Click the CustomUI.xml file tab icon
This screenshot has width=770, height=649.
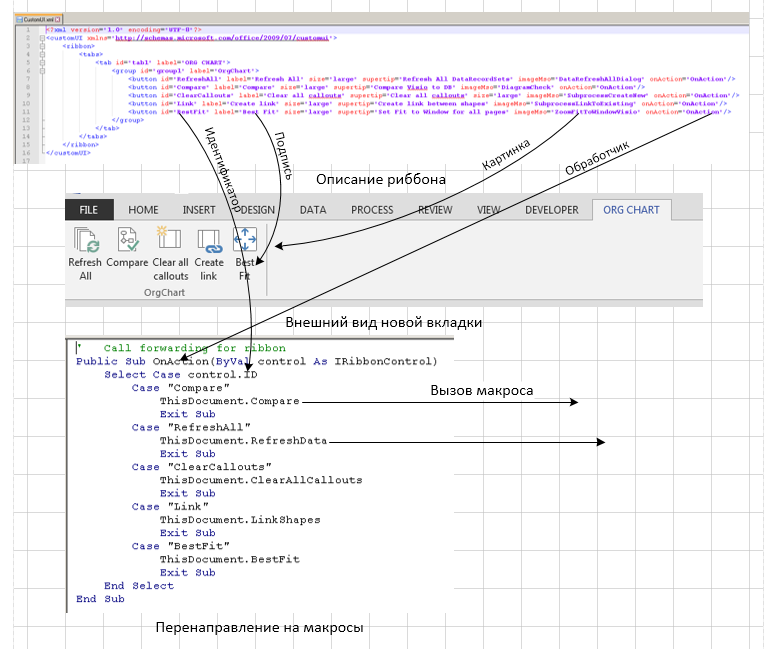coord(20,20)
